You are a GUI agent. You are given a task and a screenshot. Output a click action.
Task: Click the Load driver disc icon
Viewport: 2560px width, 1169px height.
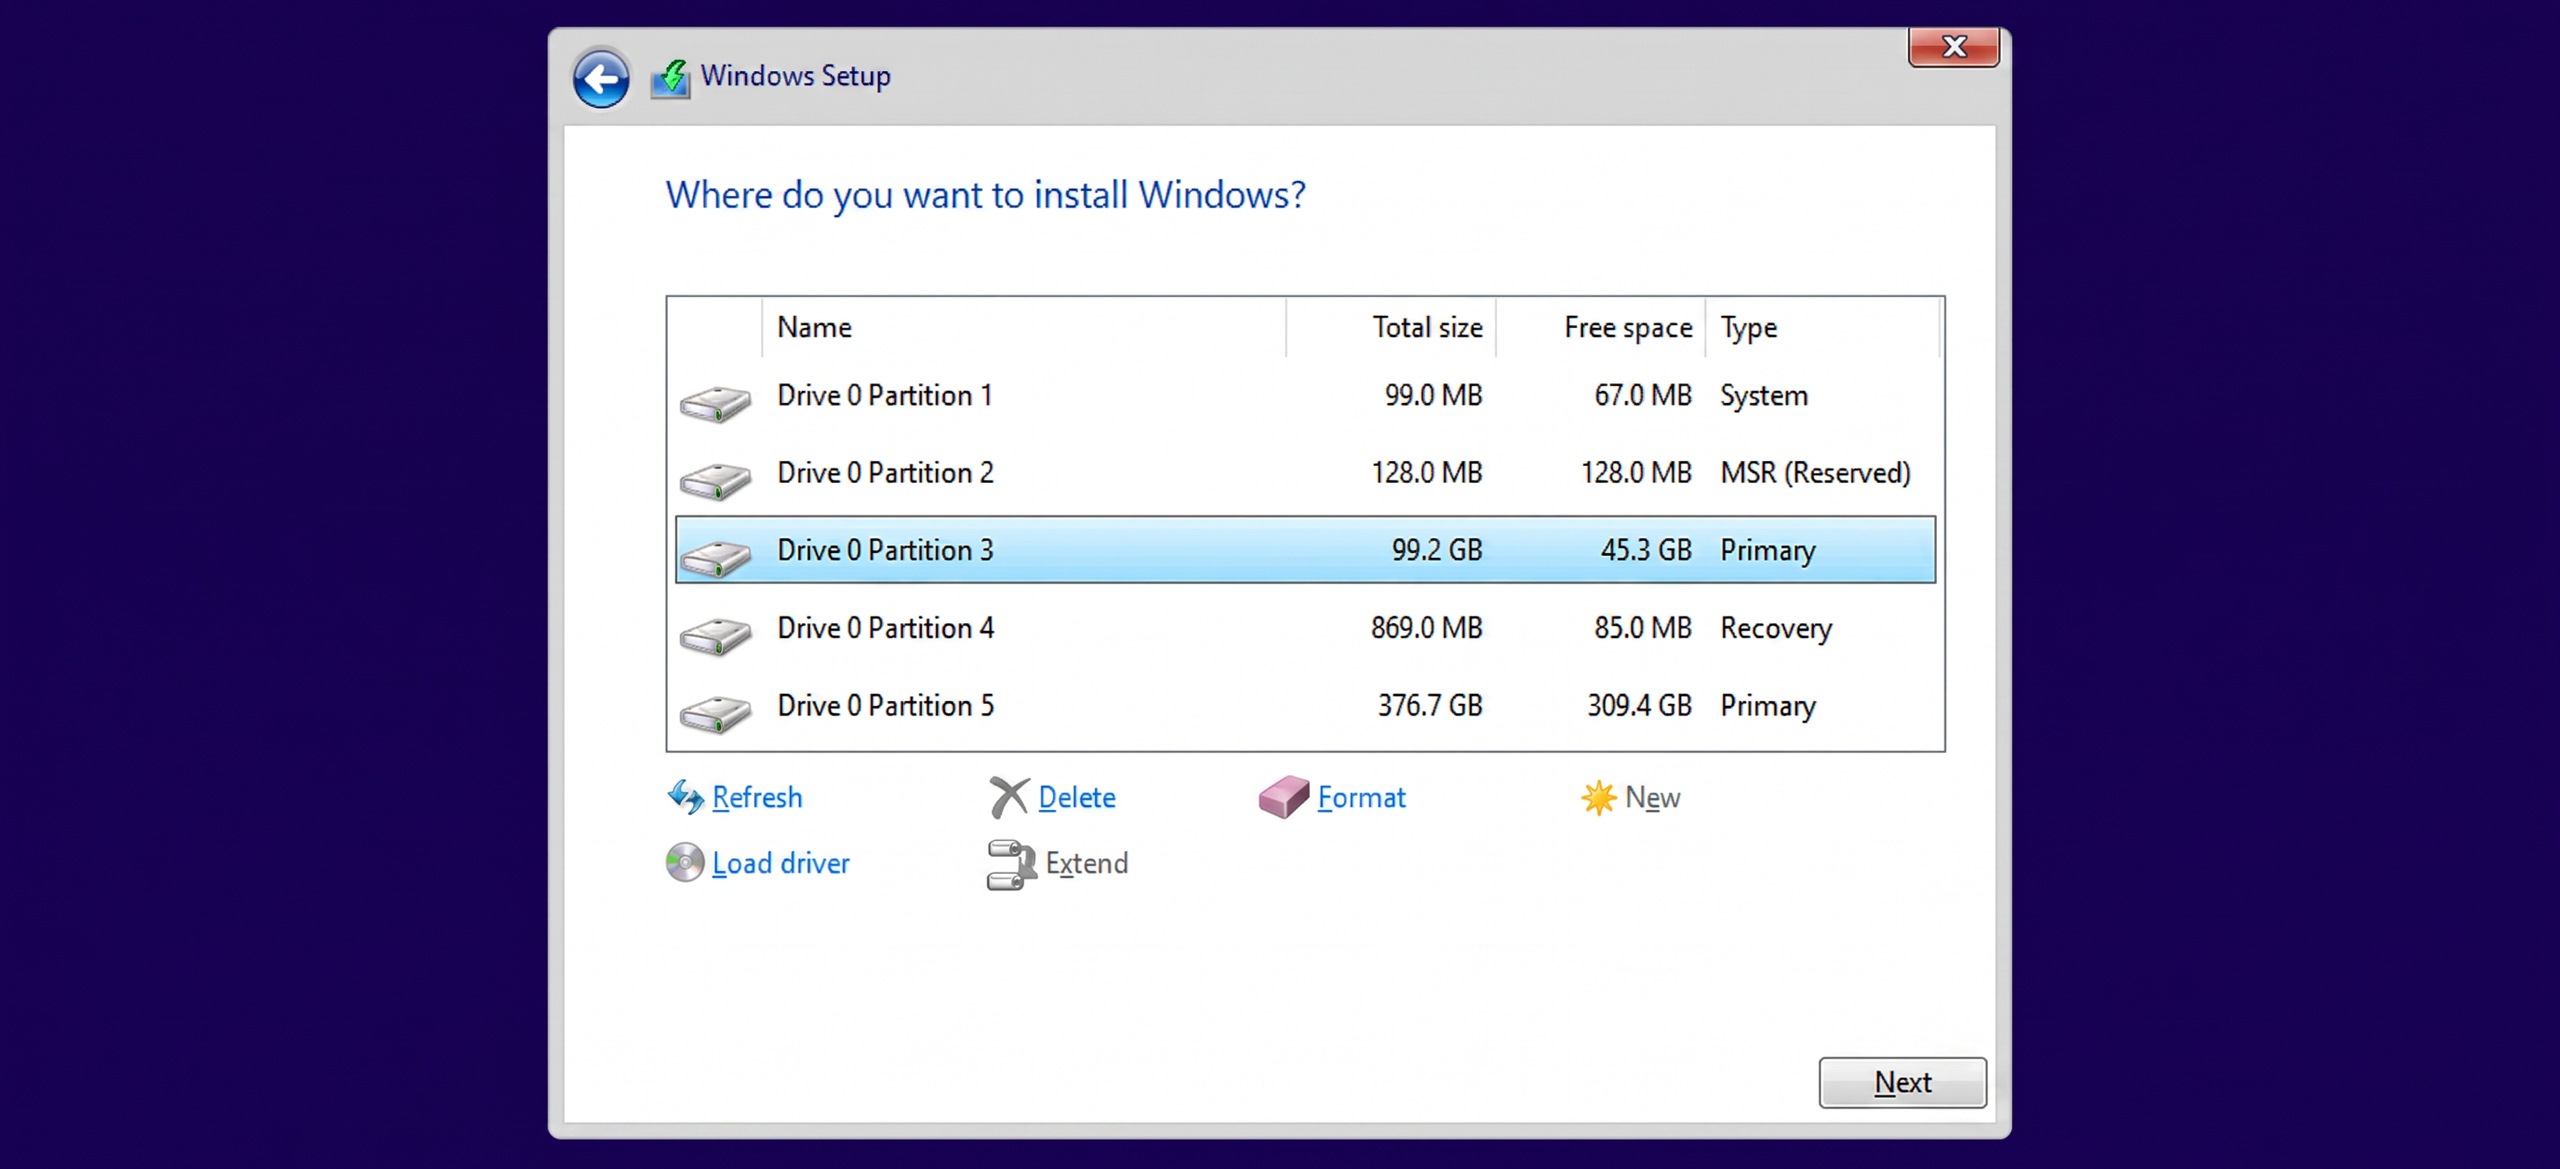(685, 863)
